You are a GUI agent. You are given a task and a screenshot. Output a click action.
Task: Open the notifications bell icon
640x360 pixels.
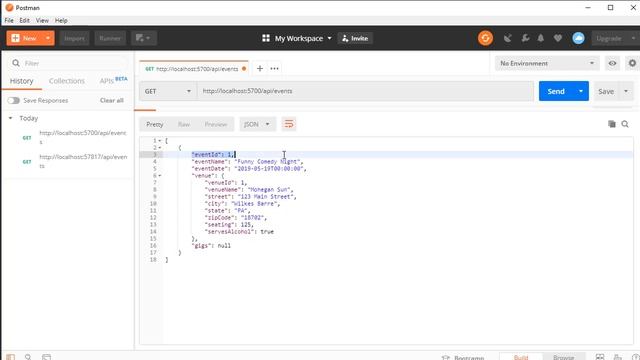tap(541, 38)
